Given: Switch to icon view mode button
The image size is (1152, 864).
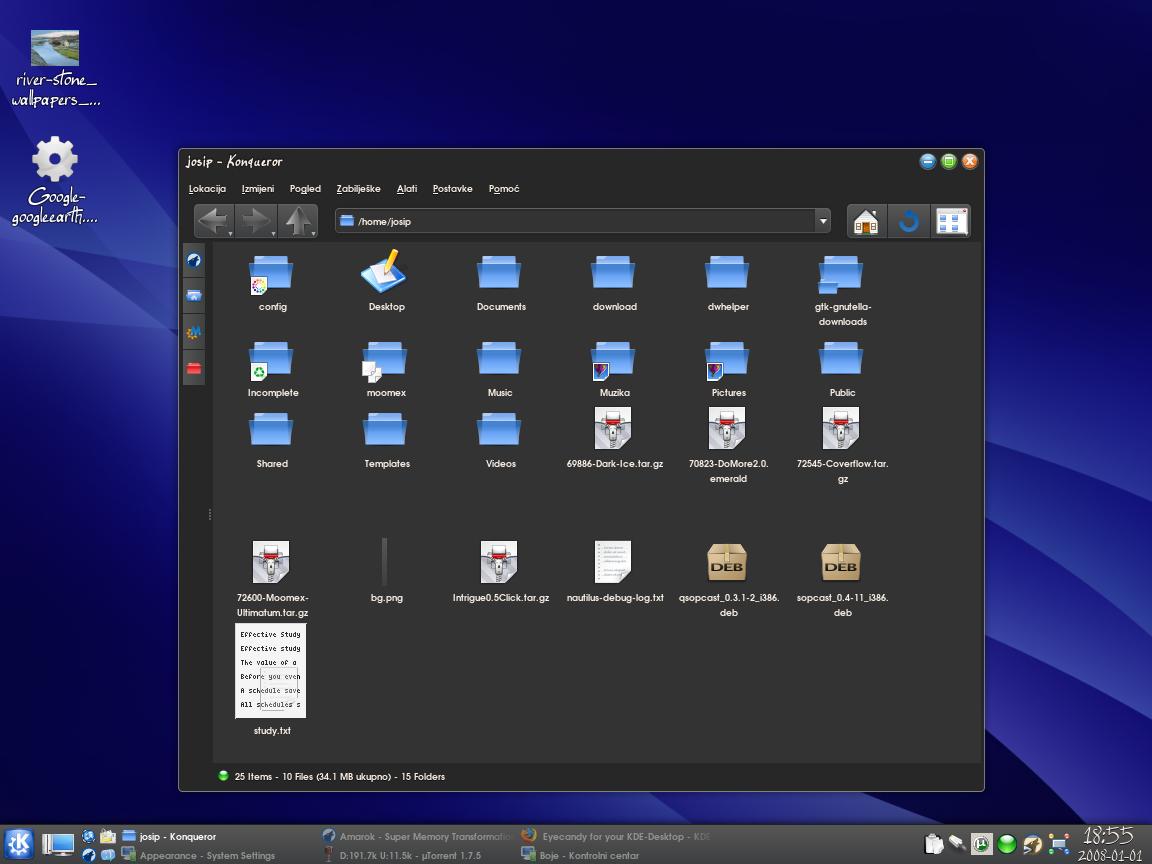Looking at the screenshot, I should [951, 221].
